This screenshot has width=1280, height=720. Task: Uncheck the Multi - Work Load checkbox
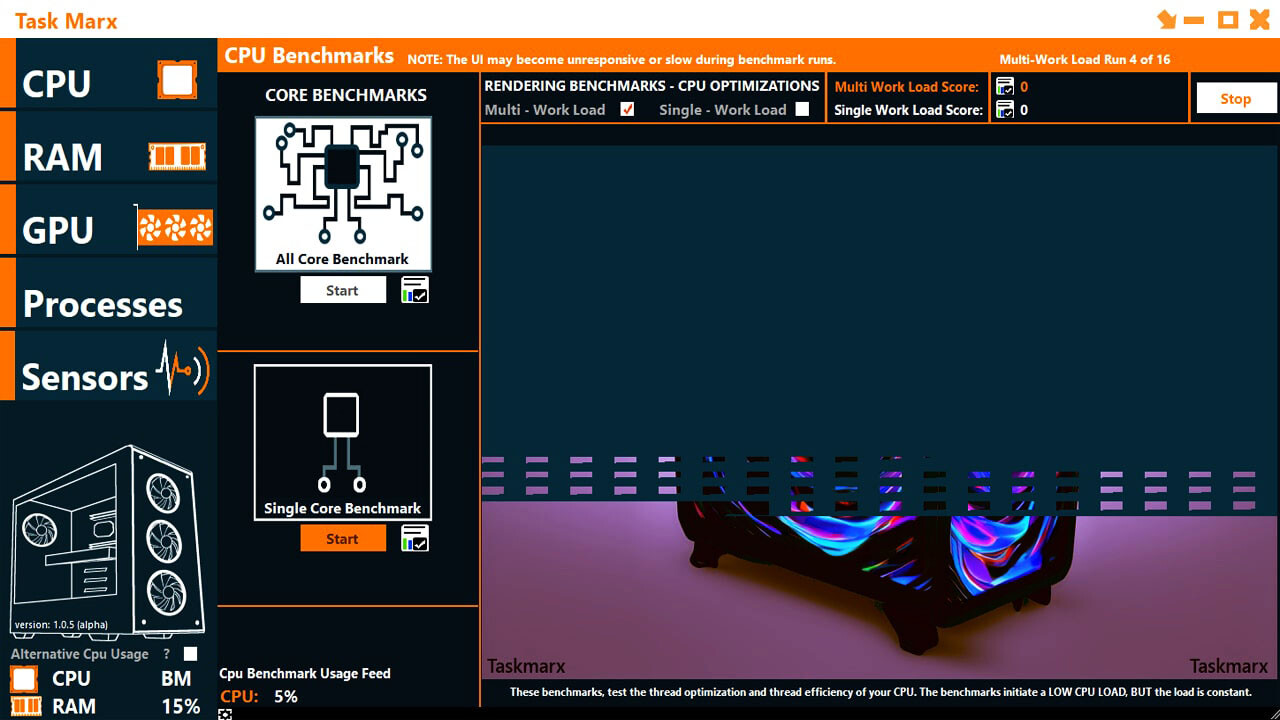(x=627, y=110)
